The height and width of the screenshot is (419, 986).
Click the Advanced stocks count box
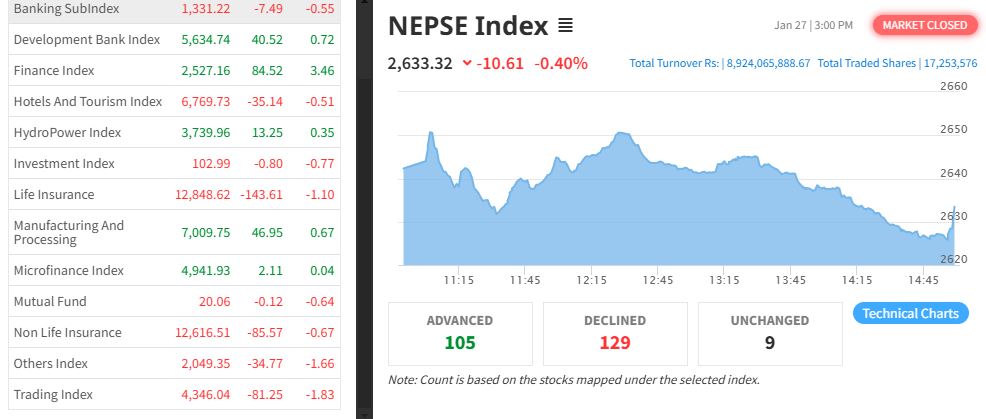click(x=460, y=333)
